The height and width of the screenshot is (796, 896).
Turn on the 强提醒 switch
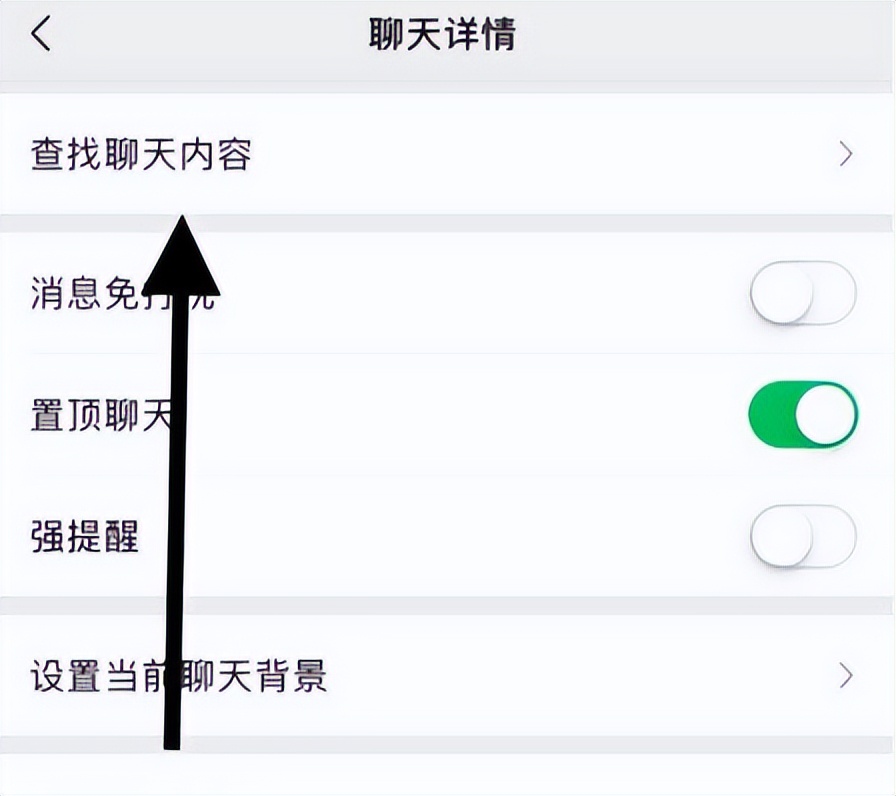click(801, 537)
